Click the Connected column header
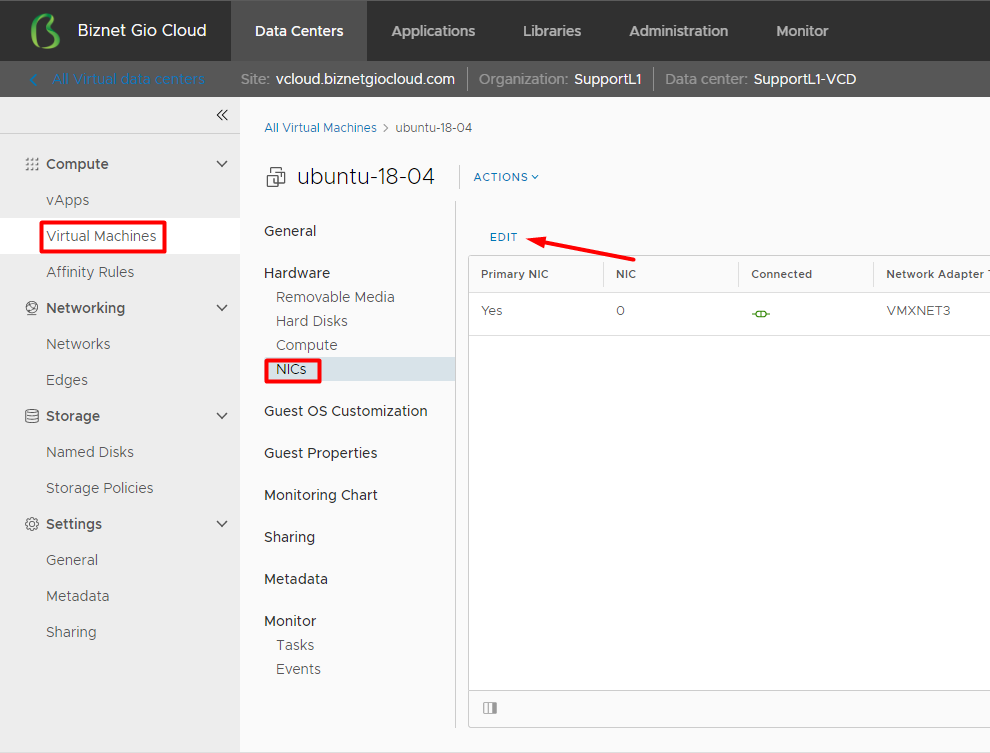Image resolution: width=990 pixels, height=753 pixels. point(781,274)
